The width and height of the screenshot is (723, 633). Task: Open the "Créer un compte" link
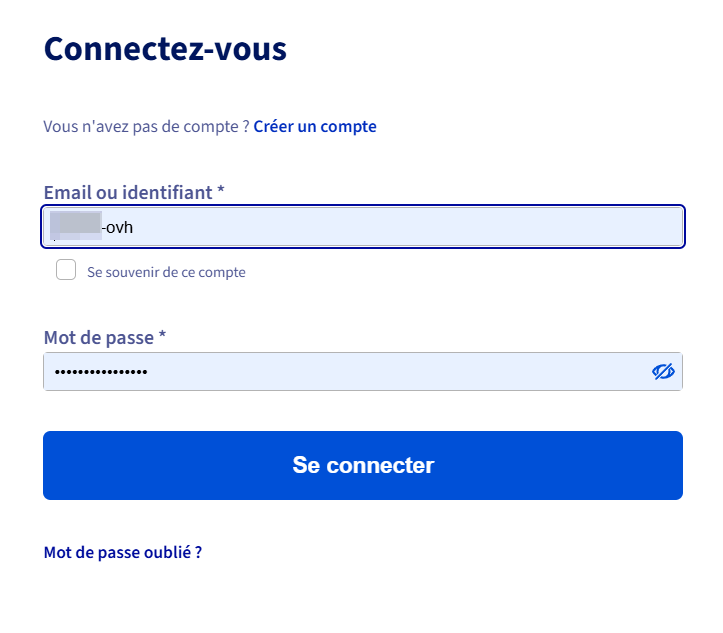tap(315, 126)
